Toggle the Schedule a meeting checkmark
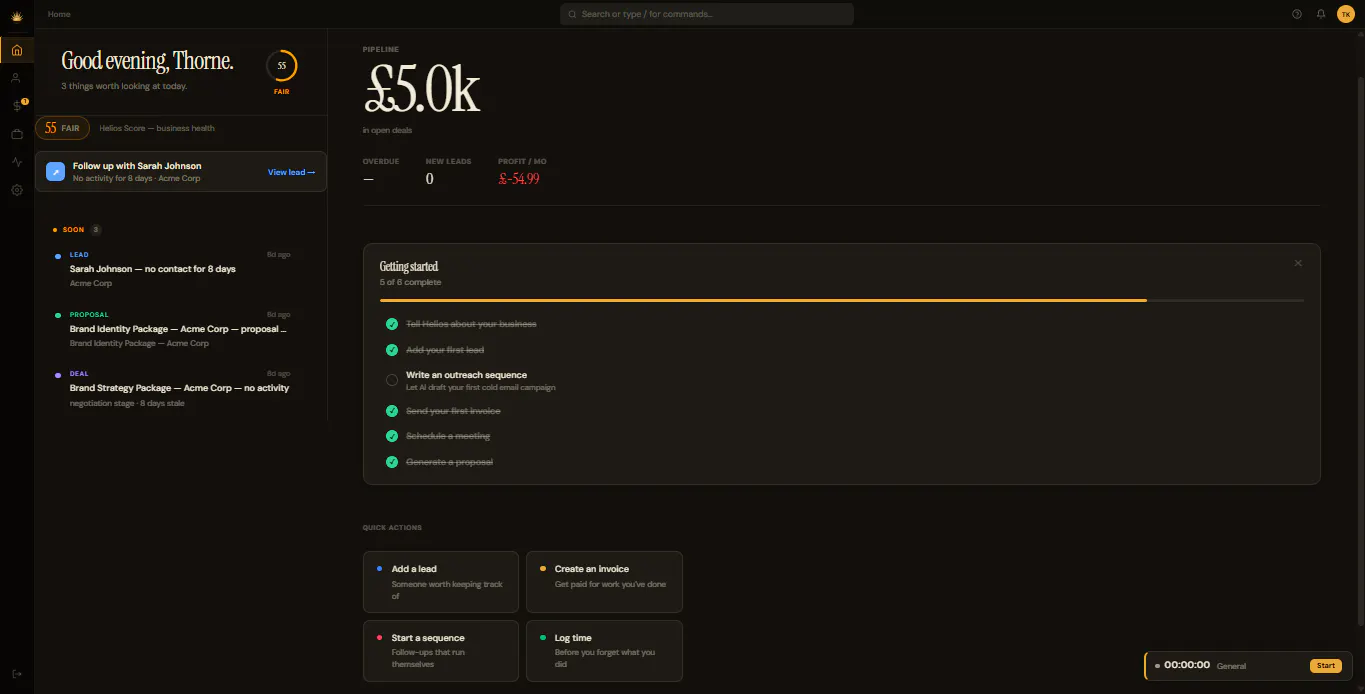This screenshot has width=1365, height=694. (392, 436)
